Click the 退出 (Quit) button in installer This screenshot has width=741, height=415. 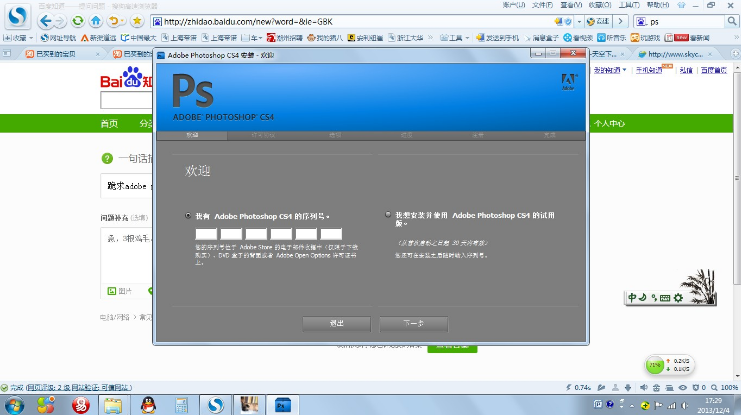(x=336, y=323)
